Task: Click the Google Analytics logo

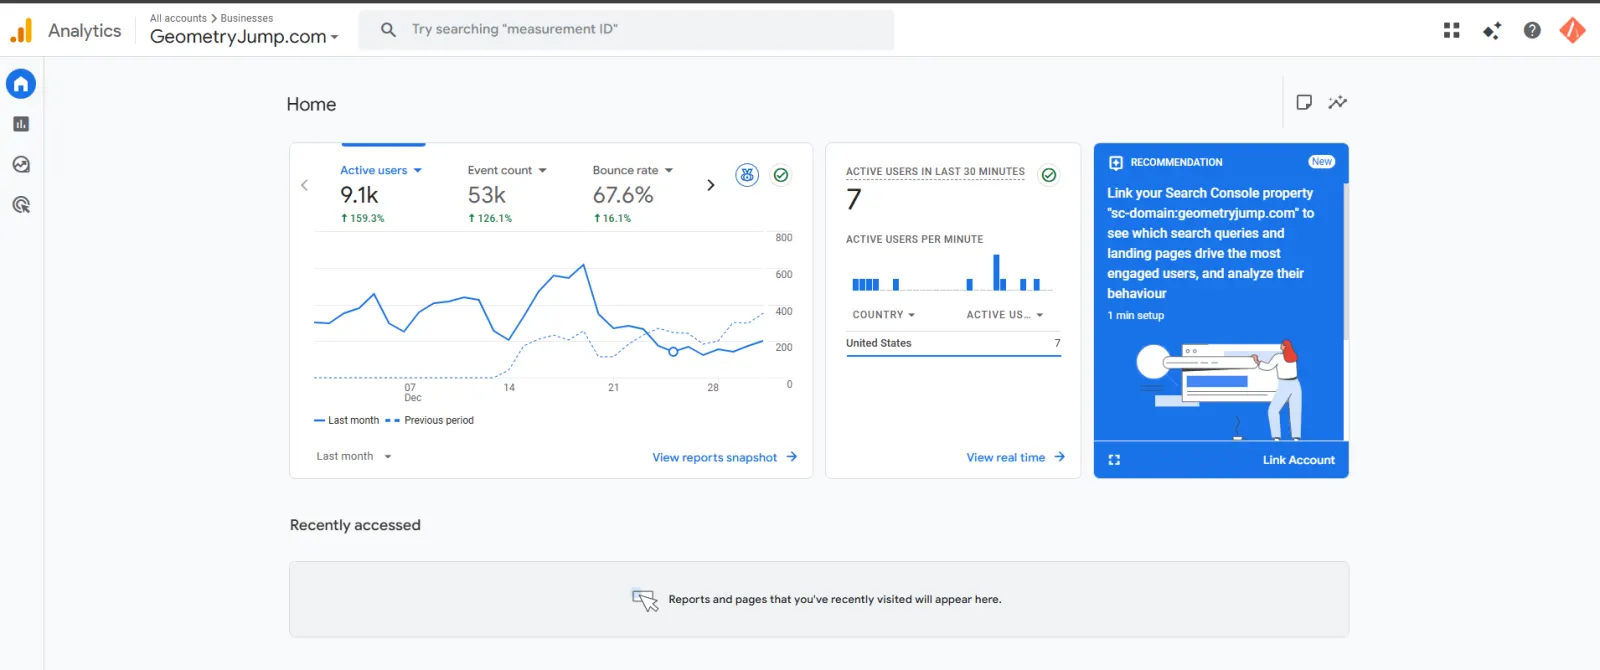Action: pos(21,31)
